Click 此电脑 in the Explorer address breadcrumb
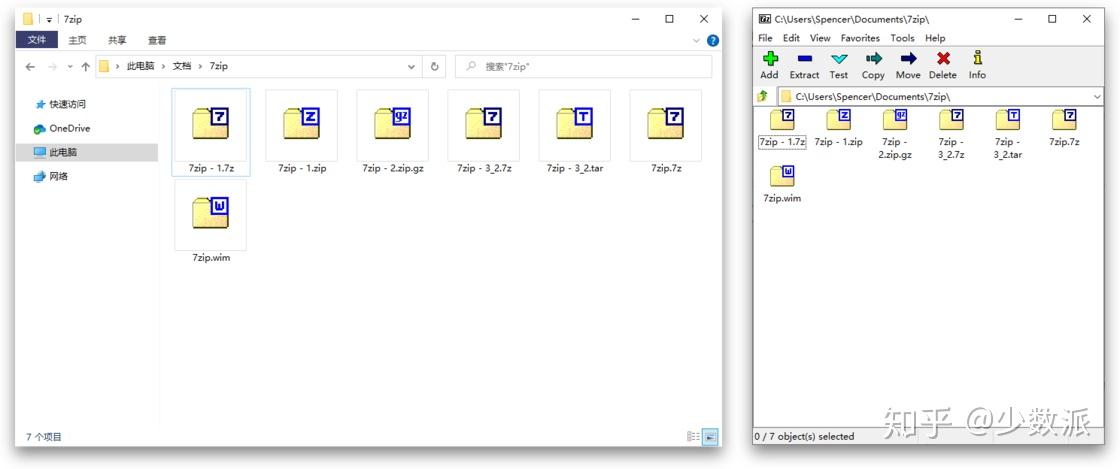Image resolution: width=1120 pixels, height=469 pixels. [x=141, y=66]
